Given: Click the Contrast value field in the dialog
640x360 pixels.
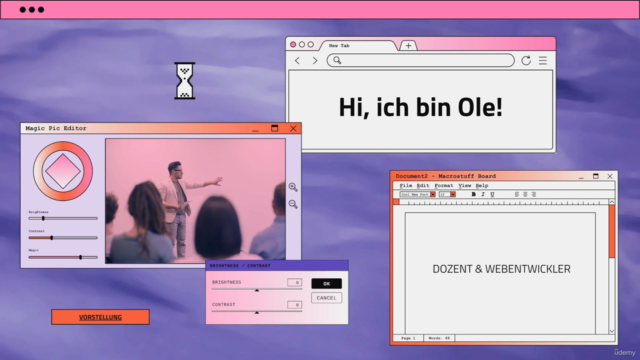Looking at the screenshot, I should [x=294, y=305].
